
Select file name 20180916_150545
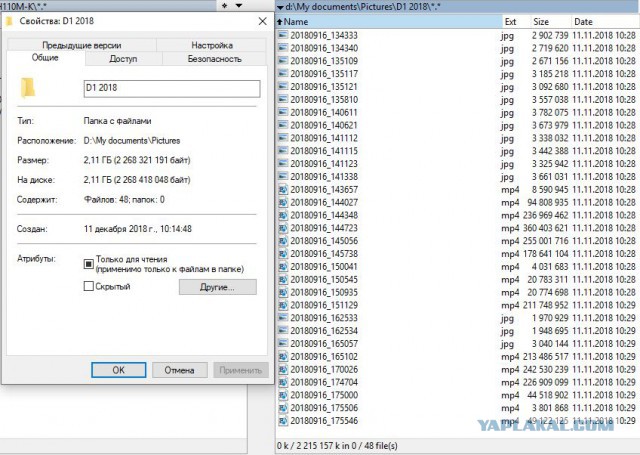coord(324,280)
